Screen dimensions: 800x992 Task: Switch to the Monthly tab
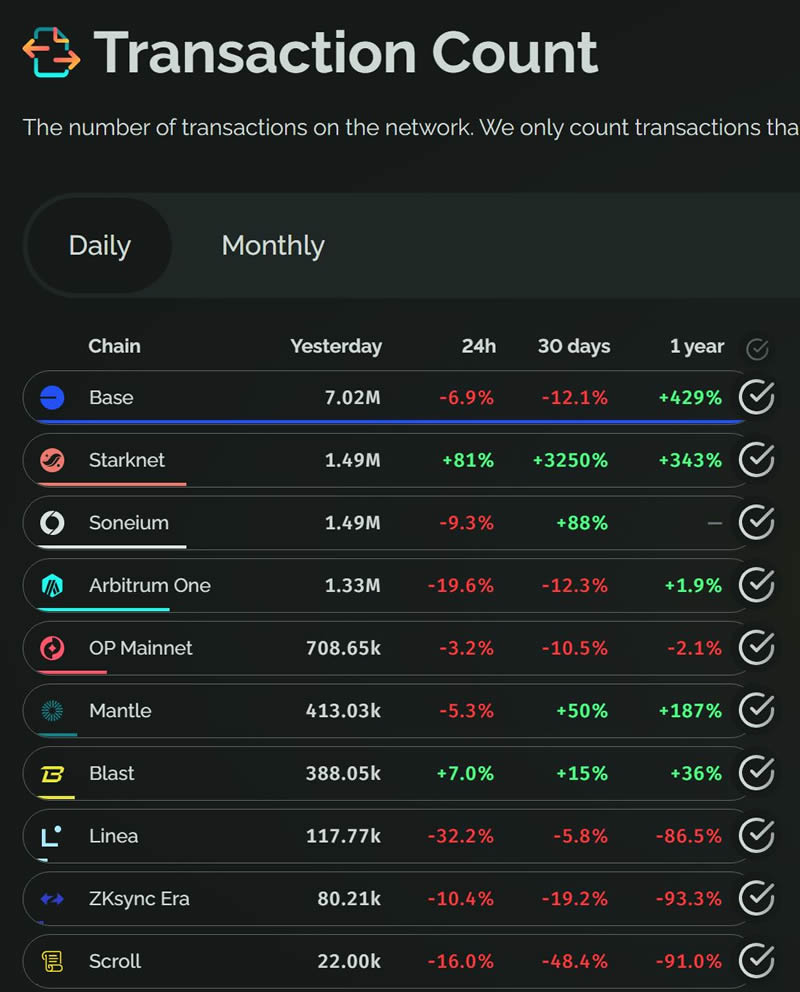coord(273,246)
